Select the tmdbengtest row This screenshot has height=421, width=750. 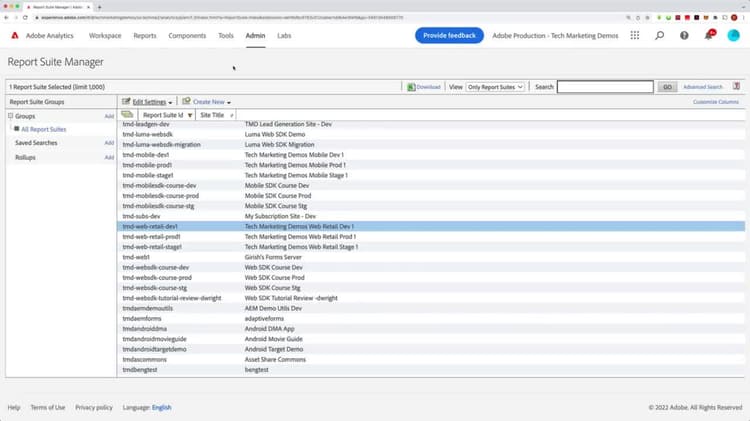click(431, 370)
